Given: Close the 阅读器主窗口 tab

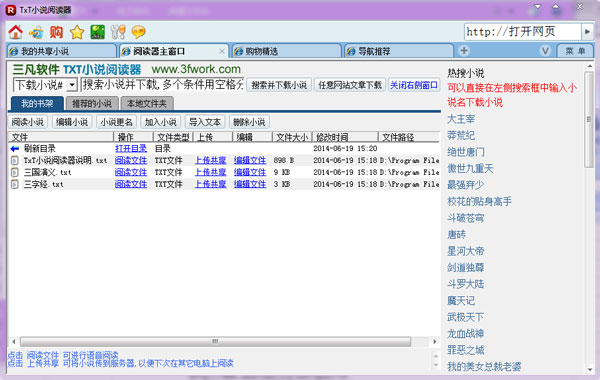Looking at the screenshot, I should (x=222, y=51).
